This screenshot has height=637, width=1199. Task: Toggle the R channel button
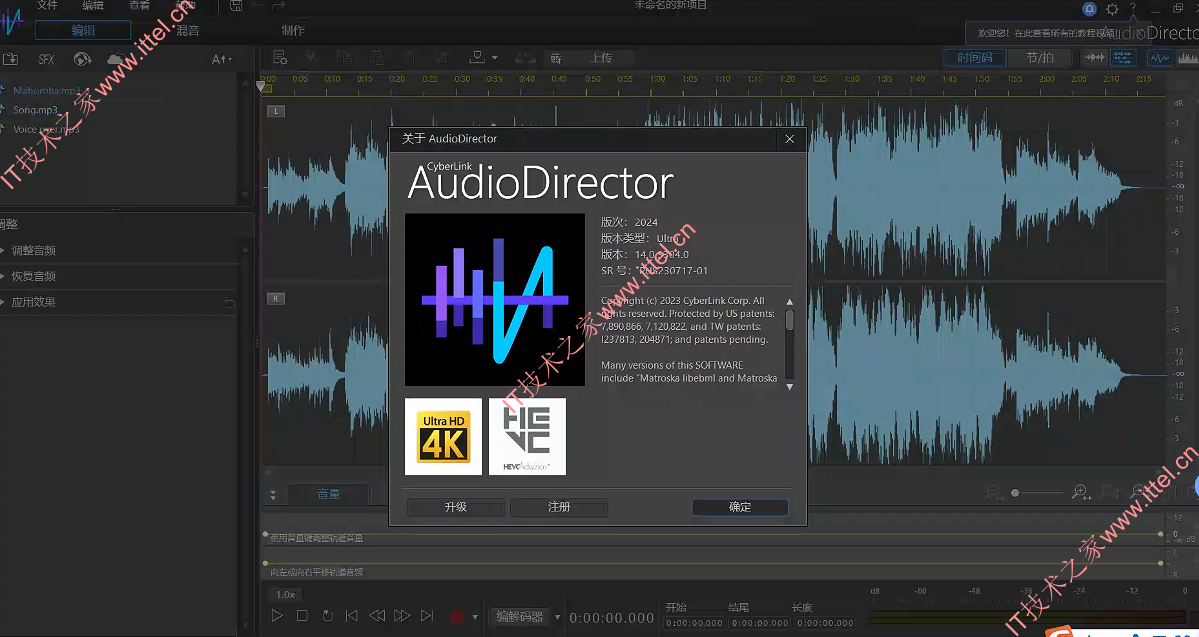275,298
